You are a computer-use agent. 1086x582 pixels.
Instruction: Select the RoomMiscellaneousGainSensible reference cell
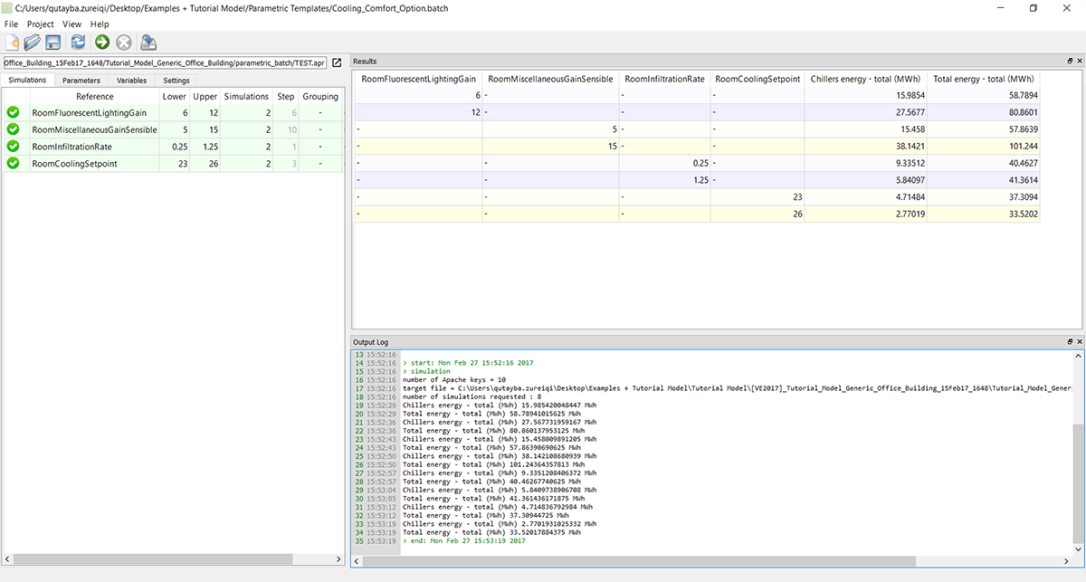click(94, 130)
